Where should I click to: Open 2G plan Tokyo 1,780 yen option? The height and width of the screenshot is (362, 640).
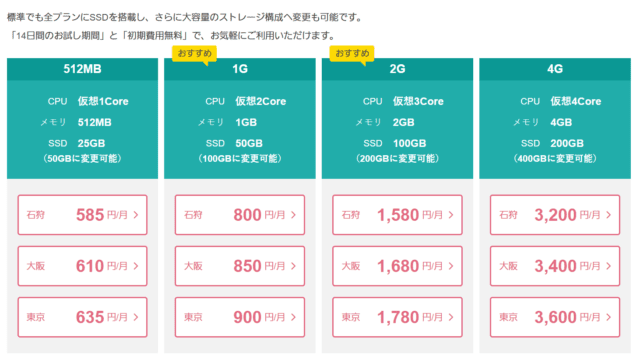coord(398,317)
